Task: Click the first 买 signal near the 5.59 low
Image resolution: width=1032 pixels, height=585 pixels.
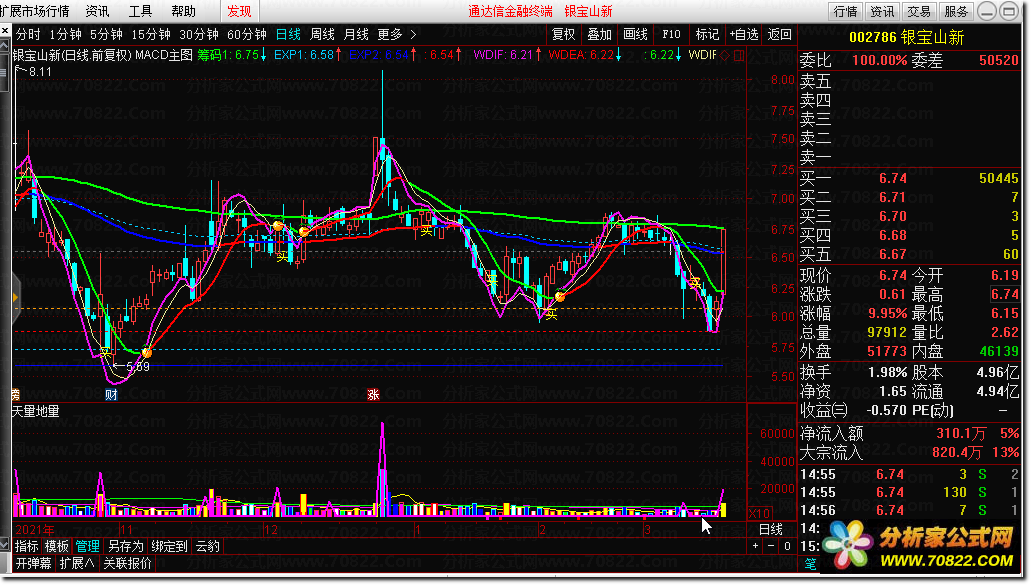Action: pos(106,353)
